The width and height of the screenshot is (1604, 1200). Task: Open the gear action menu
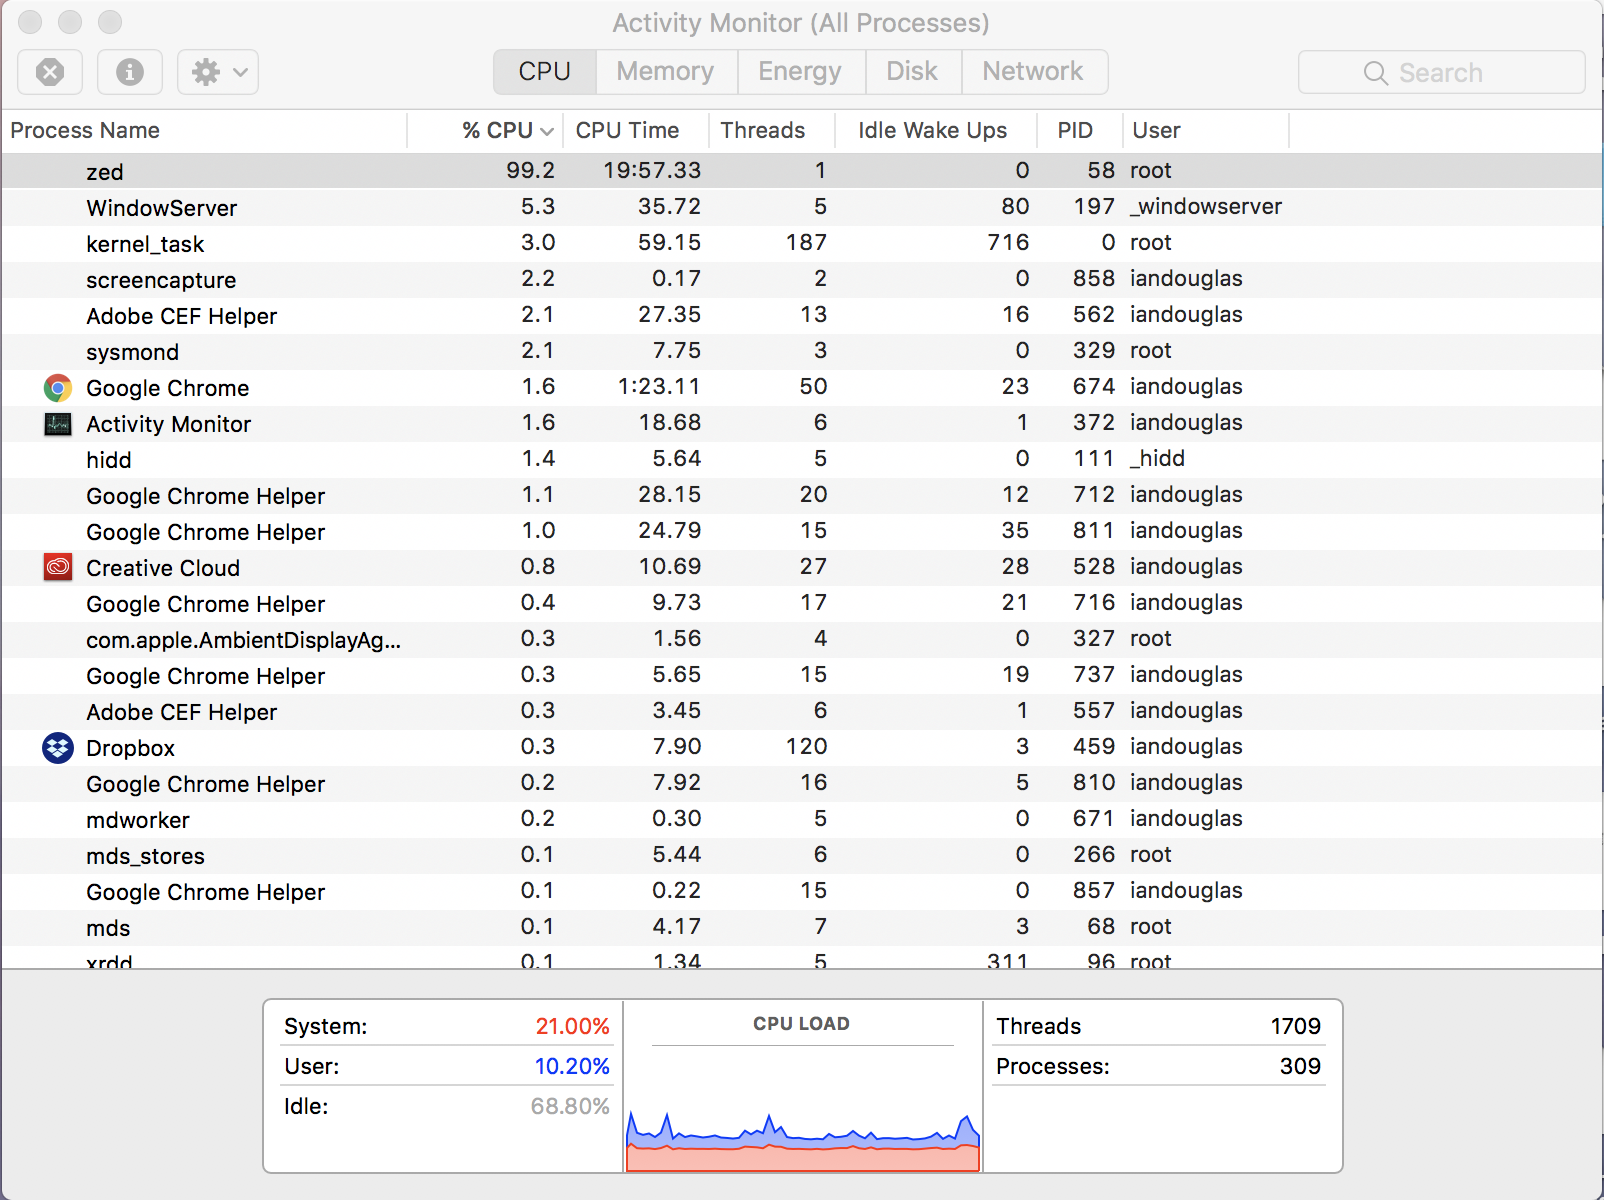pos(218,72)
